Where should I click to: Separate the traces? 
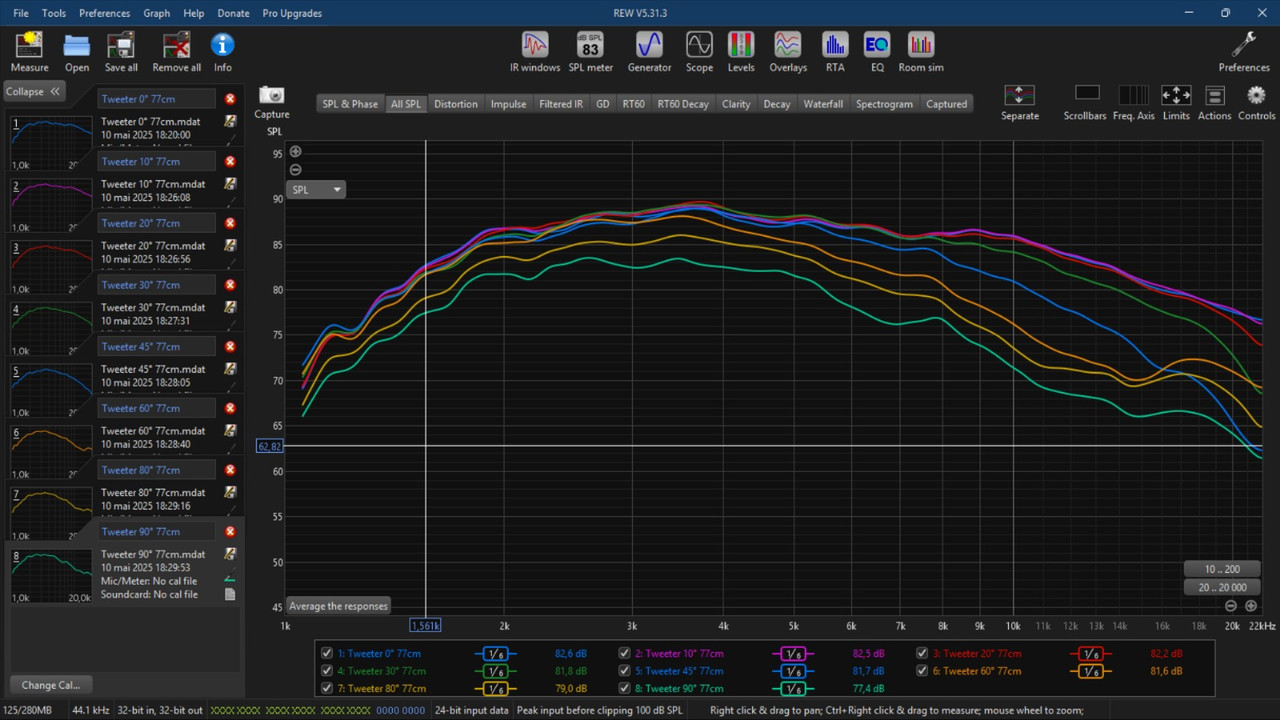(x=1019, y=102)
